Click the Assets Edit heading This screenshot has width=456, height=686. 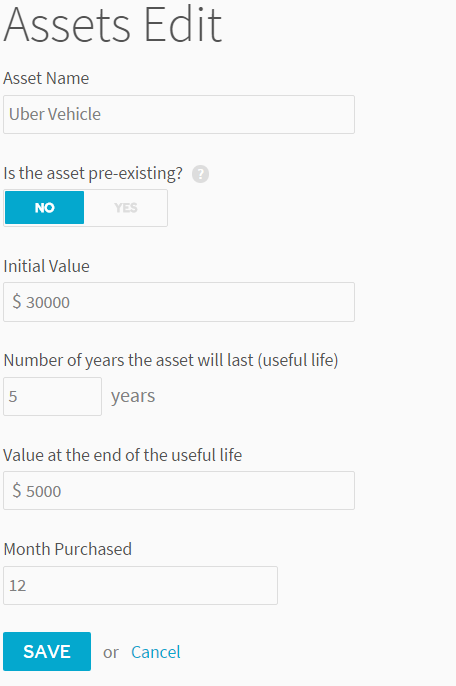click(x=113, y=25)
